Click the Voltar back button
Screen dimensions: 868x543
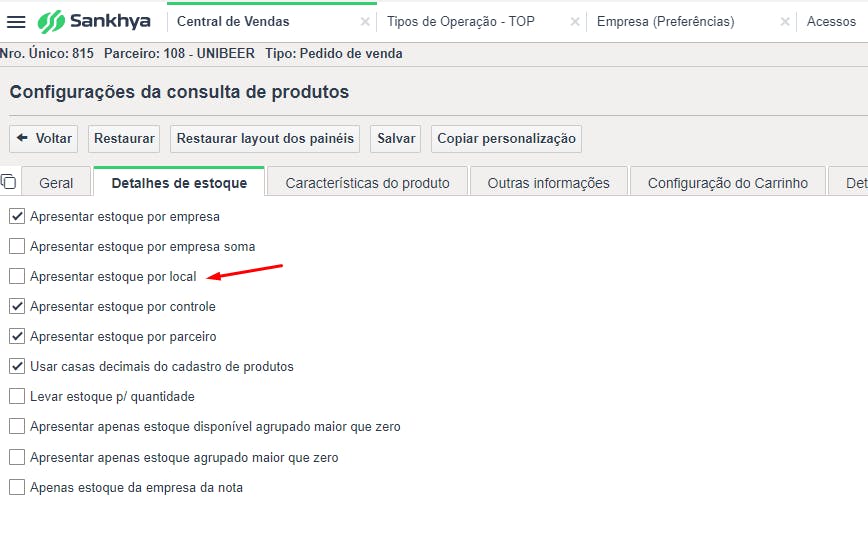(45, 139)
